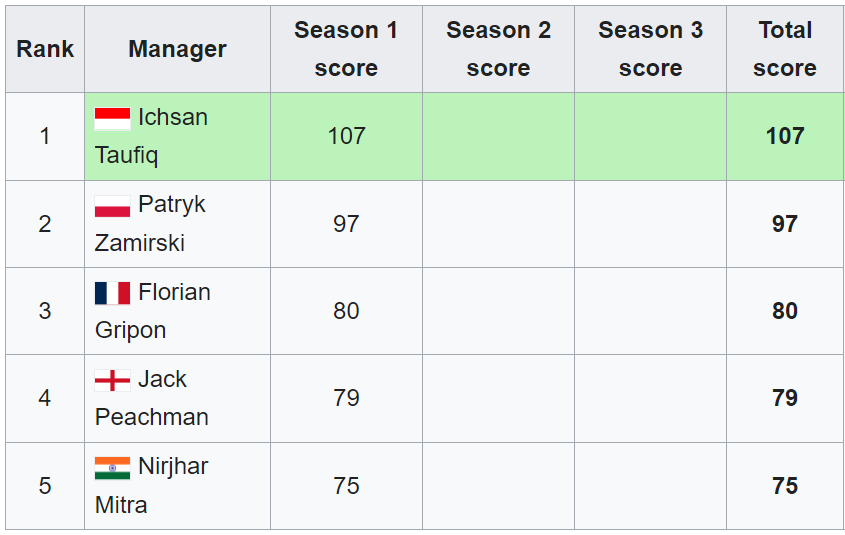Click the Total score column header

pos(785,49)
